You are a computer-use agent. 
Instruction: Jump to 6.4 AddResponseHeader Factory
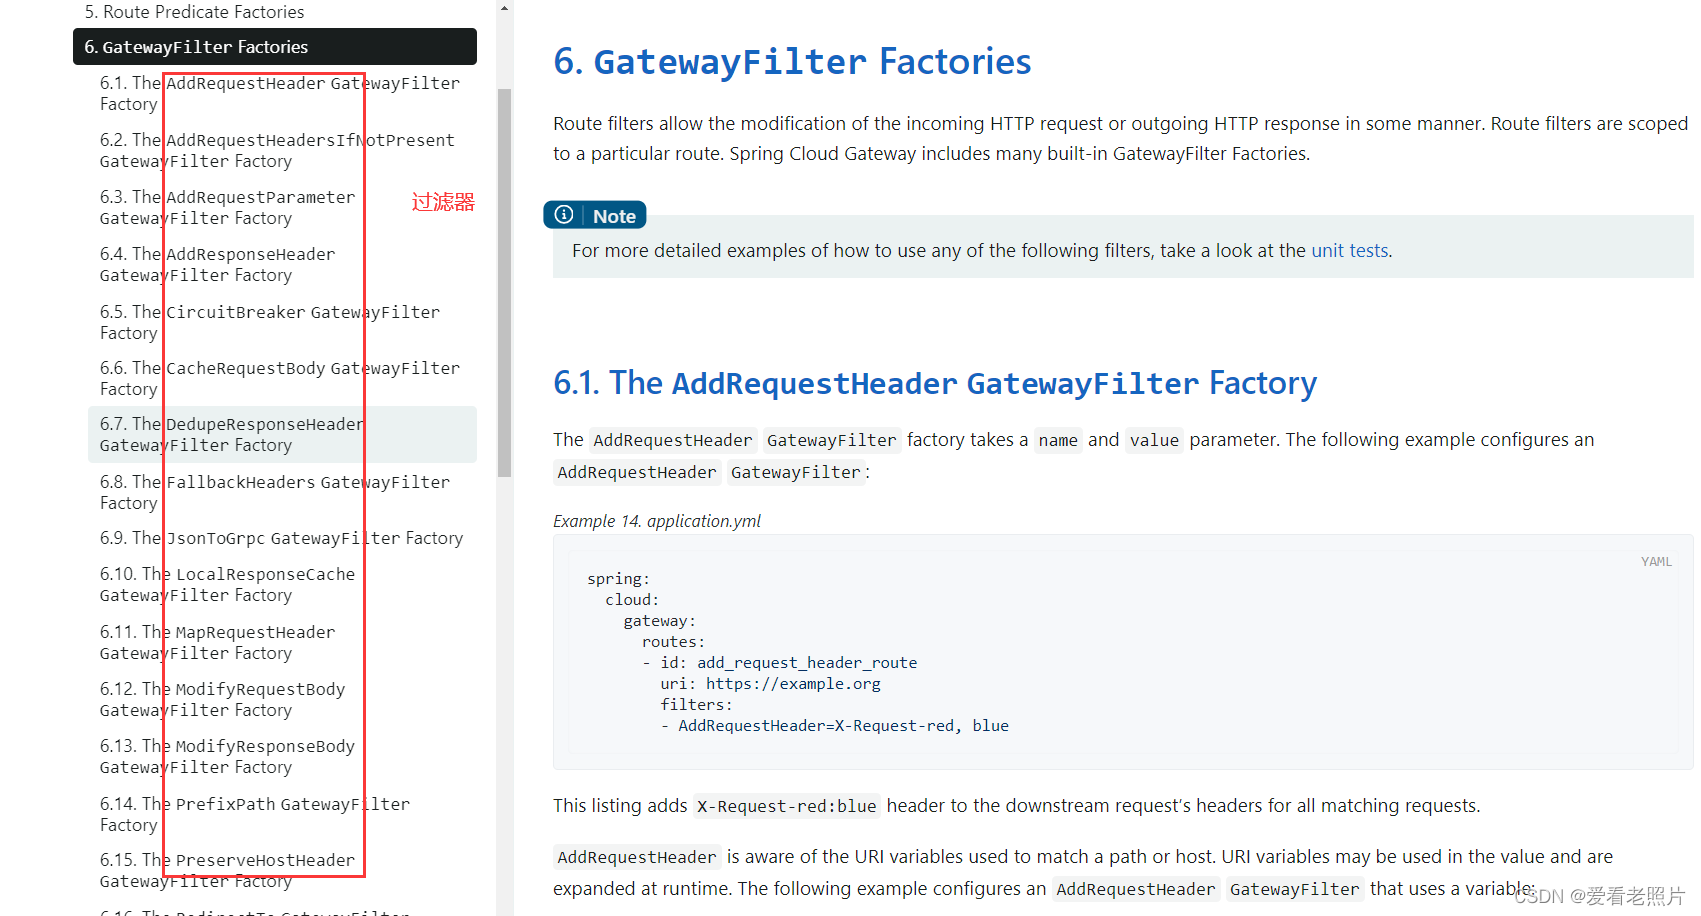[217, 264]
